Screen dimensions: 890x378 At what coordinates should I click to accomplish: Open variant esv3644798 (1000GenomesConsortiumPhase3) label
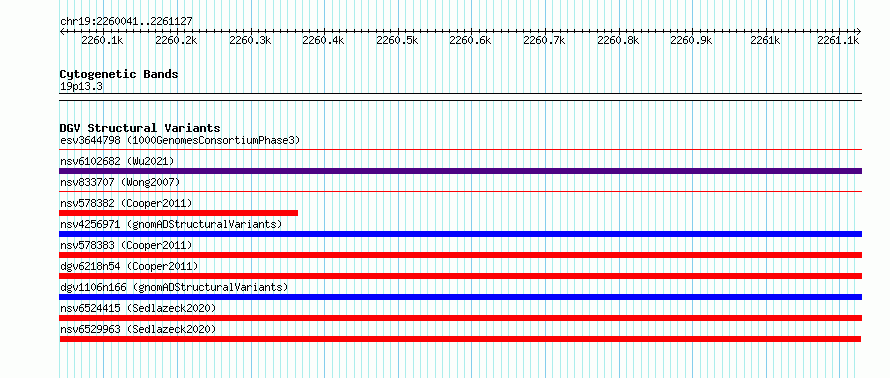180,140
